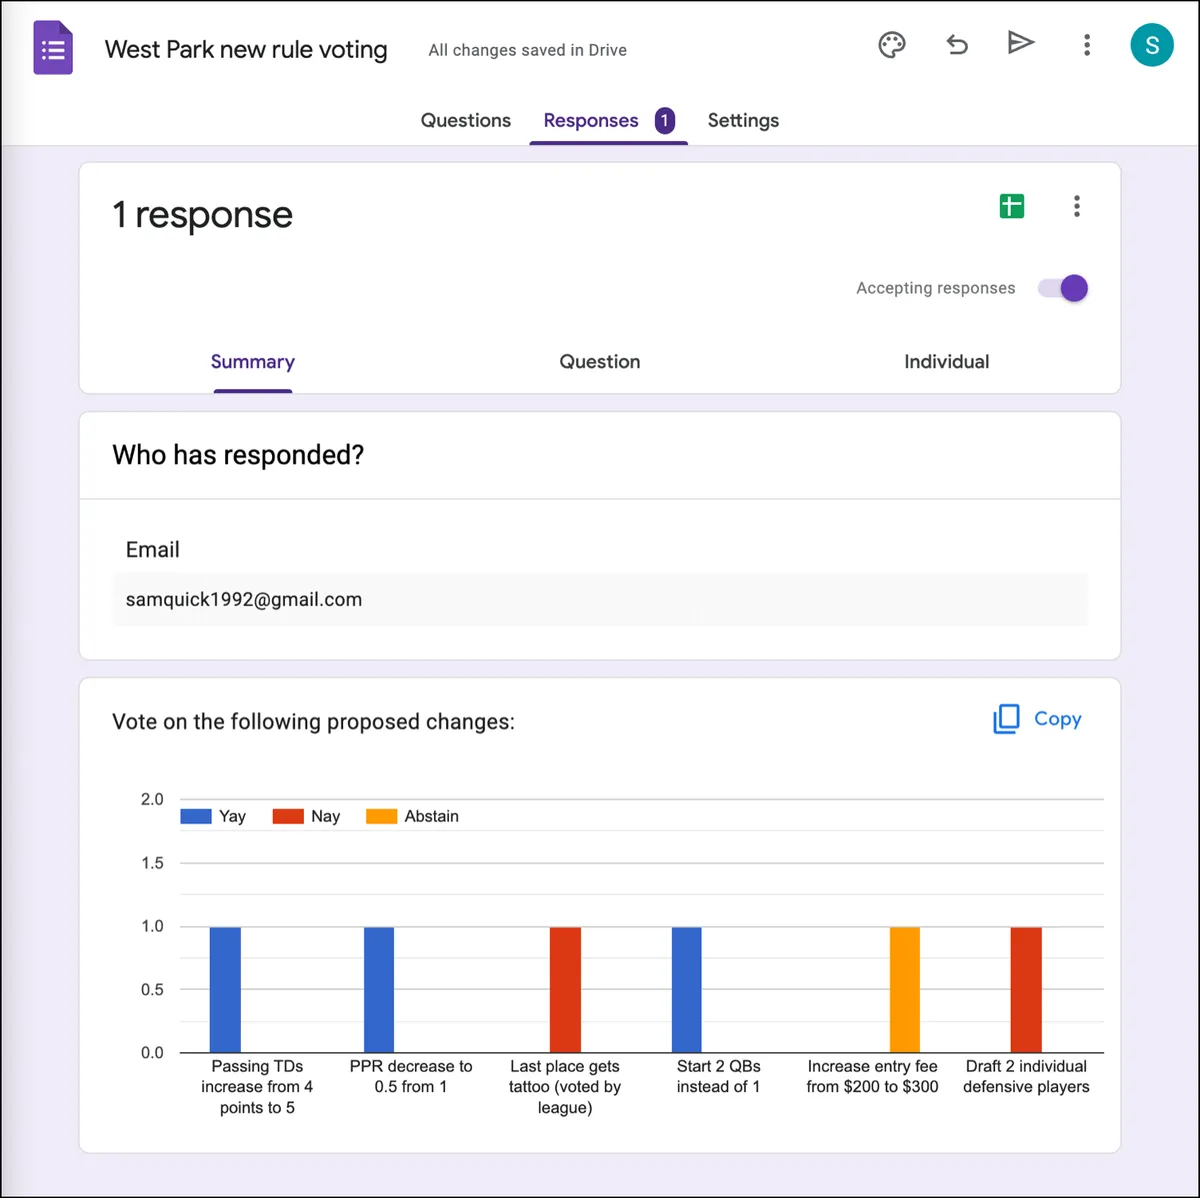Screen dimensions: 1200x1198
Task: Open the Settings tab
Action: click(x=743, y=120)
